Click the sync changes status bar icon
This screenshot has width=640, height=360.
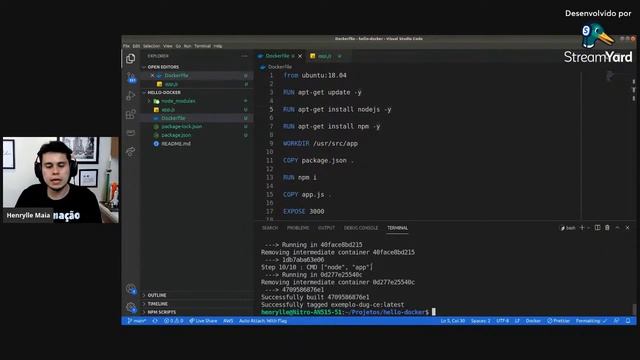pyautogui.click(x=155, y=321)
